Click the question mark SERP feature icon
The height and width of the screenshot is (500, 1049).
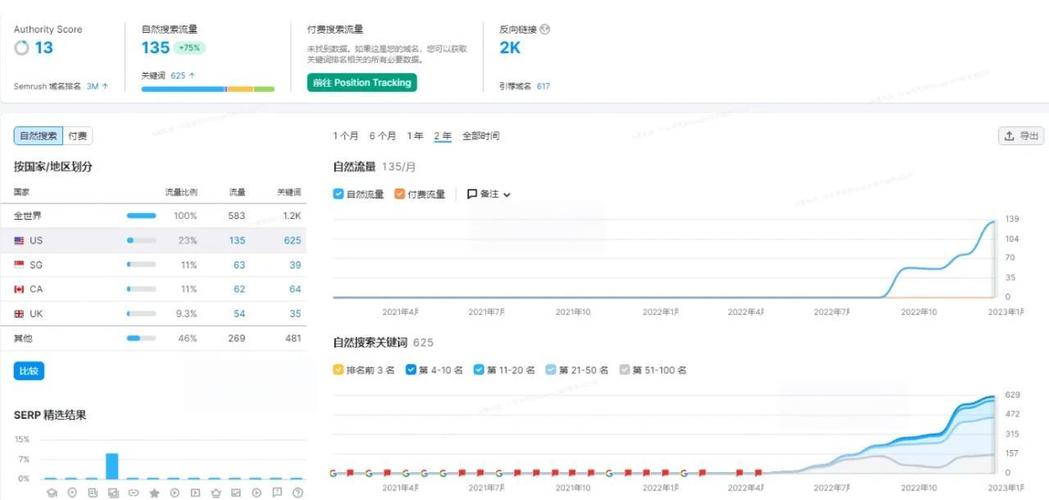coord(297,492)
